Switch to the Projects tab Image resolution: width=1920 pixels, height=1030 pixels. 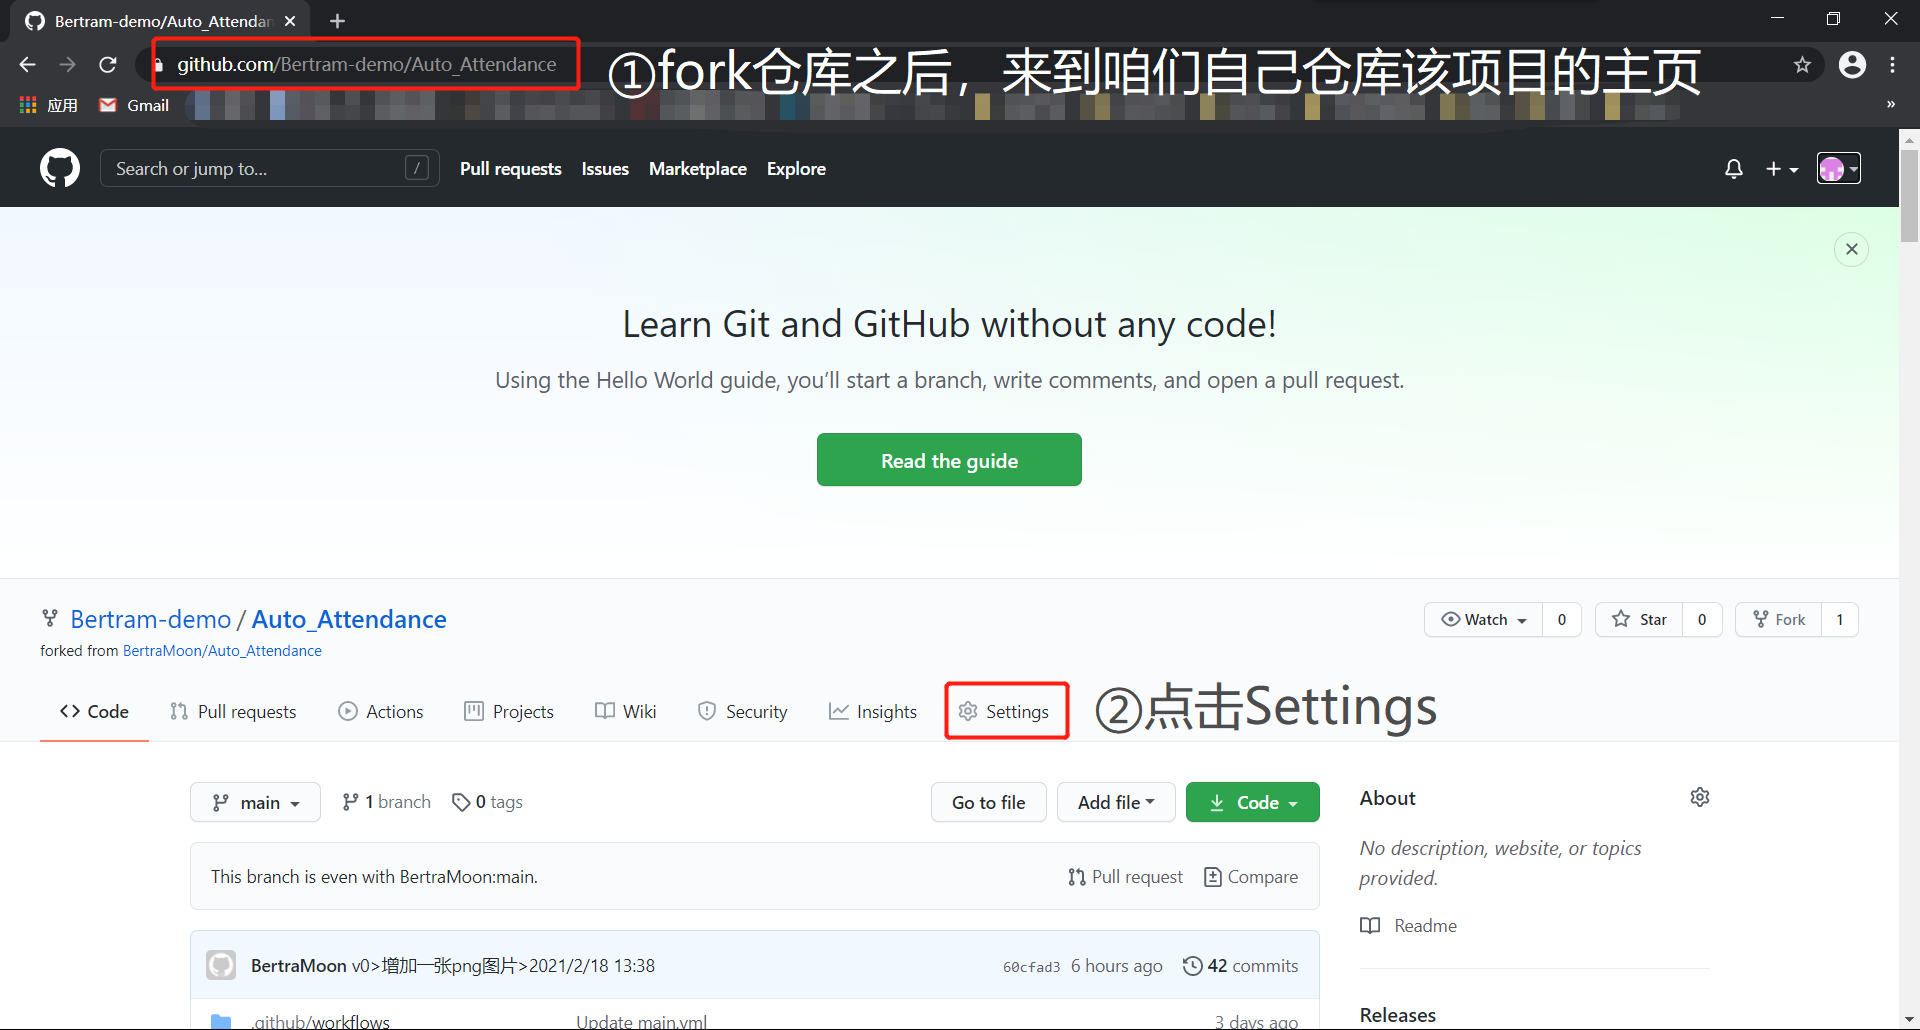509,711
